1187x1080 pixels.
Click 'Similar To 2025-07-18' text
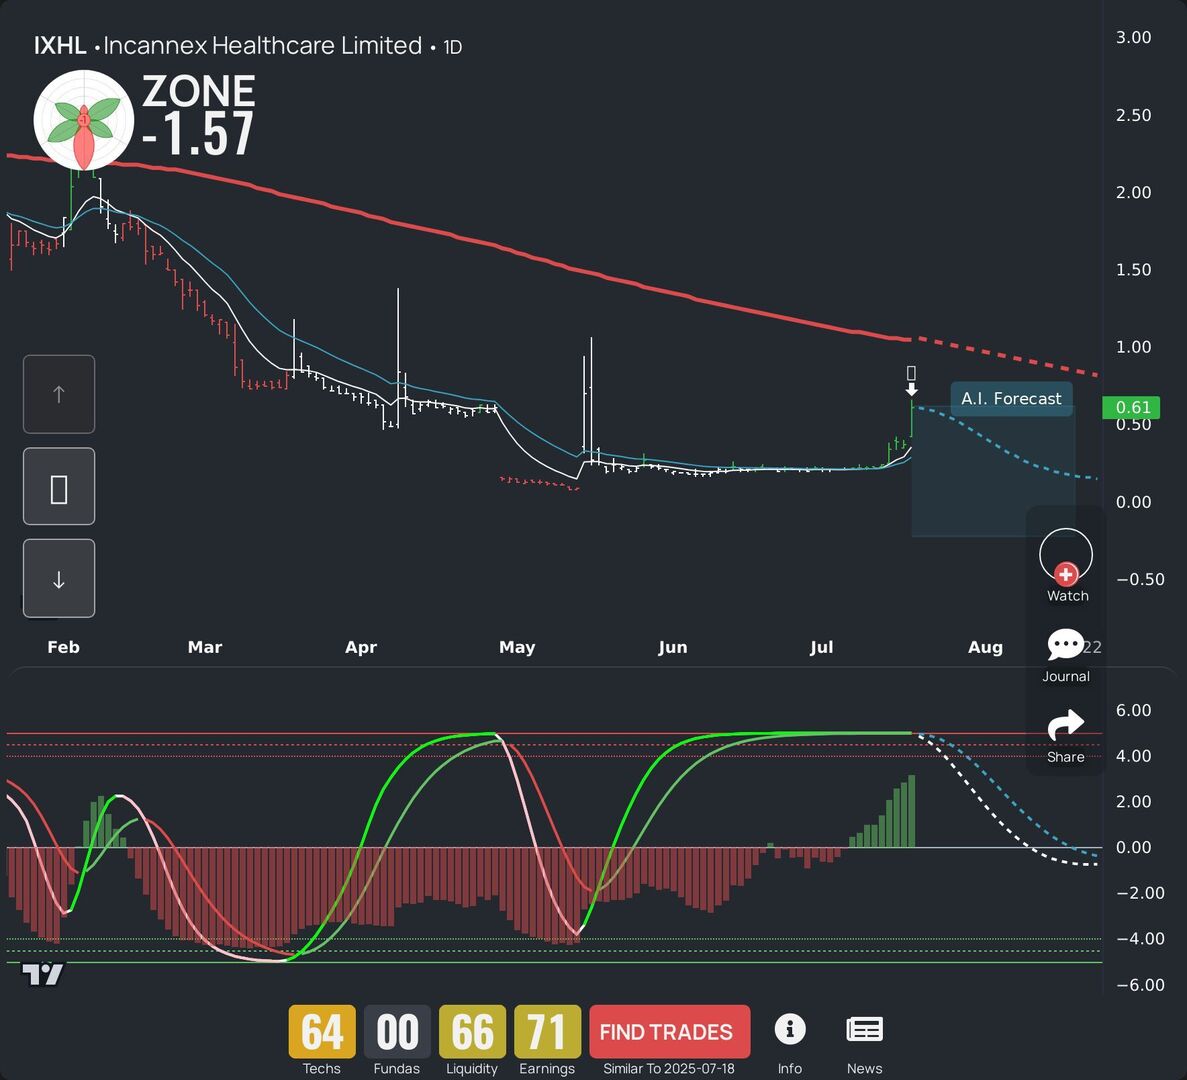(668, 1069)
